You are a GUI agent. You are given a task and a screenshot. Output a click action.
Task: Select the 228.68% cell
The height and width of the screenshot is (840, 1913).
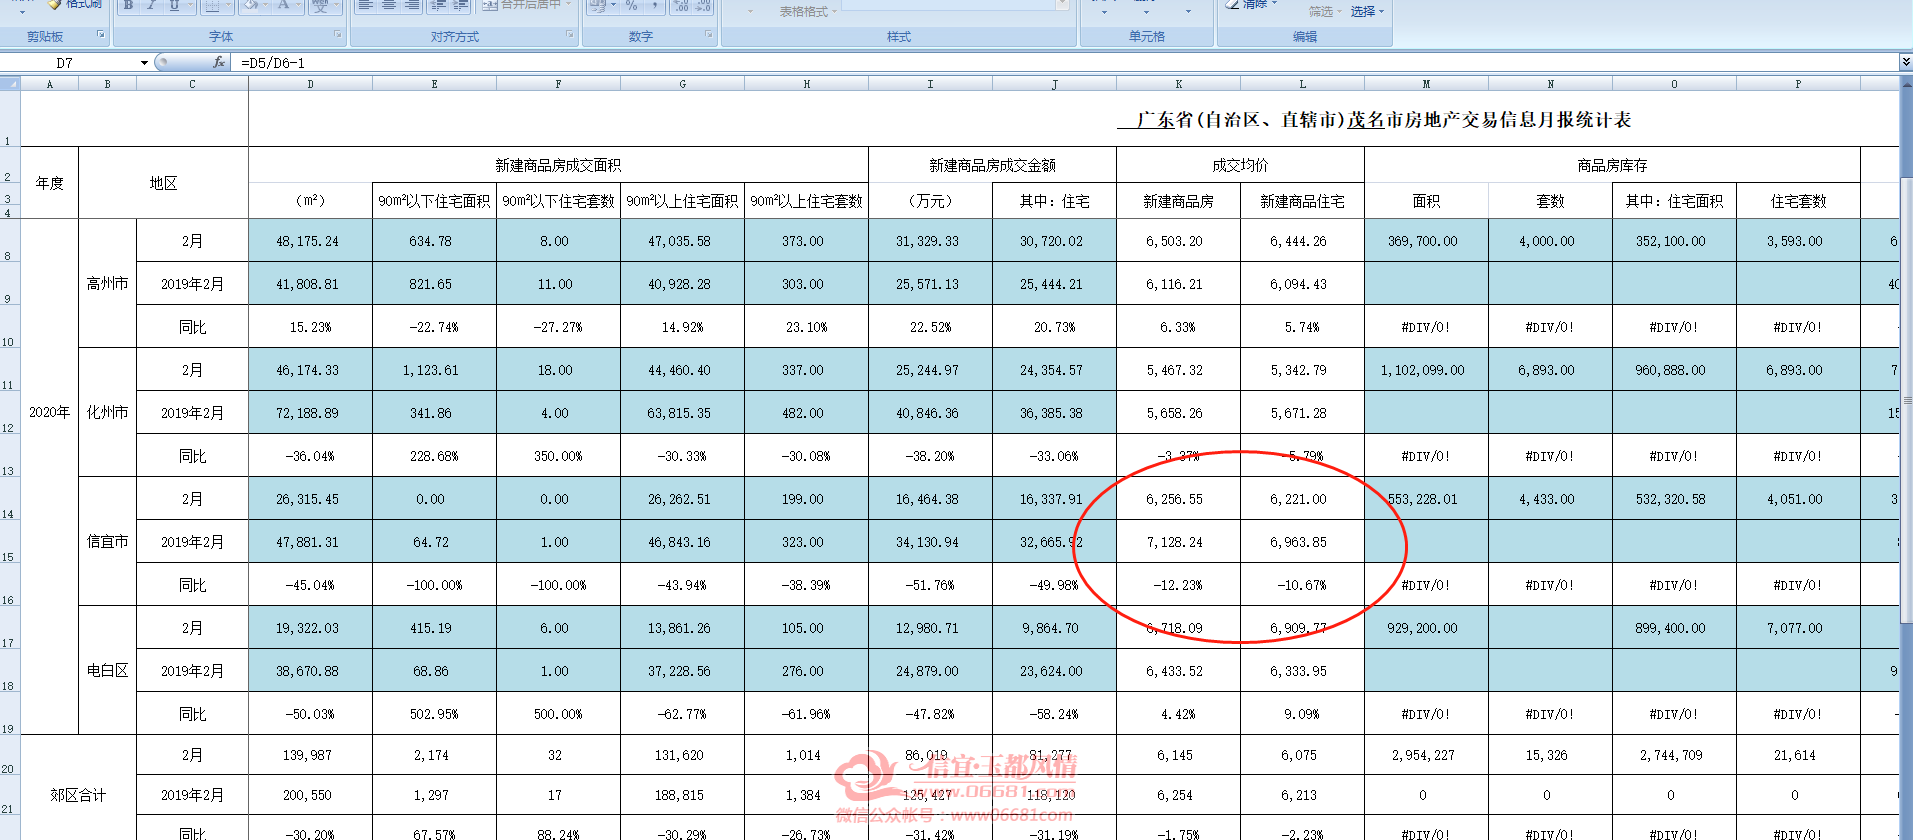[x=434, y=456]
